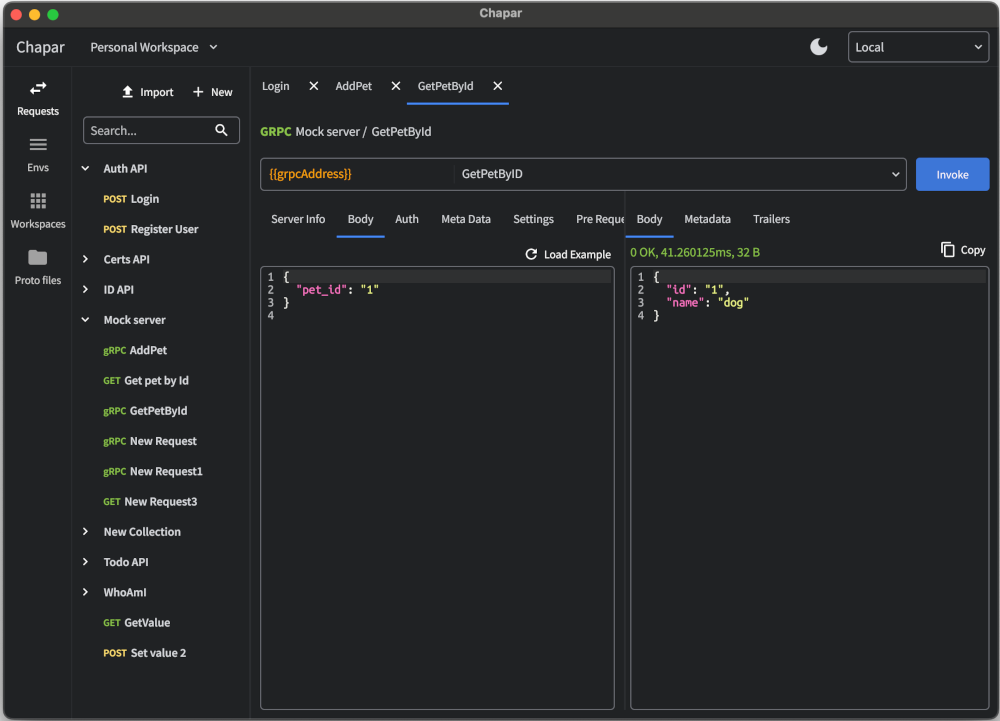The image size is (1000, 721).
Task: Expand the New Collection folder
Action: [x=85, y=532]
